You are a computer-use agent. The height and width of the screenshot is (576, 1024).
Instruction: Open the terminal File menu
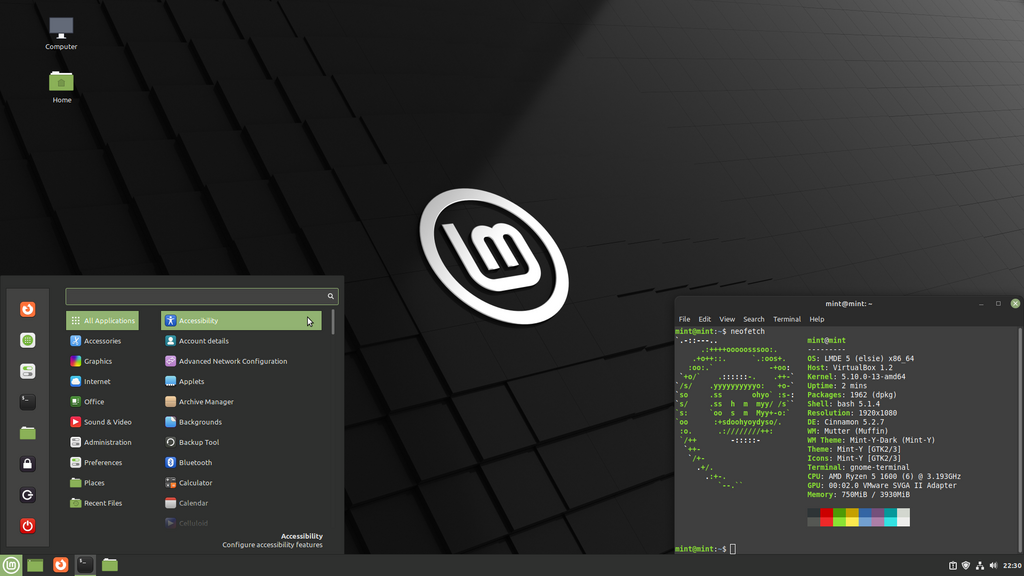point(684,319)
